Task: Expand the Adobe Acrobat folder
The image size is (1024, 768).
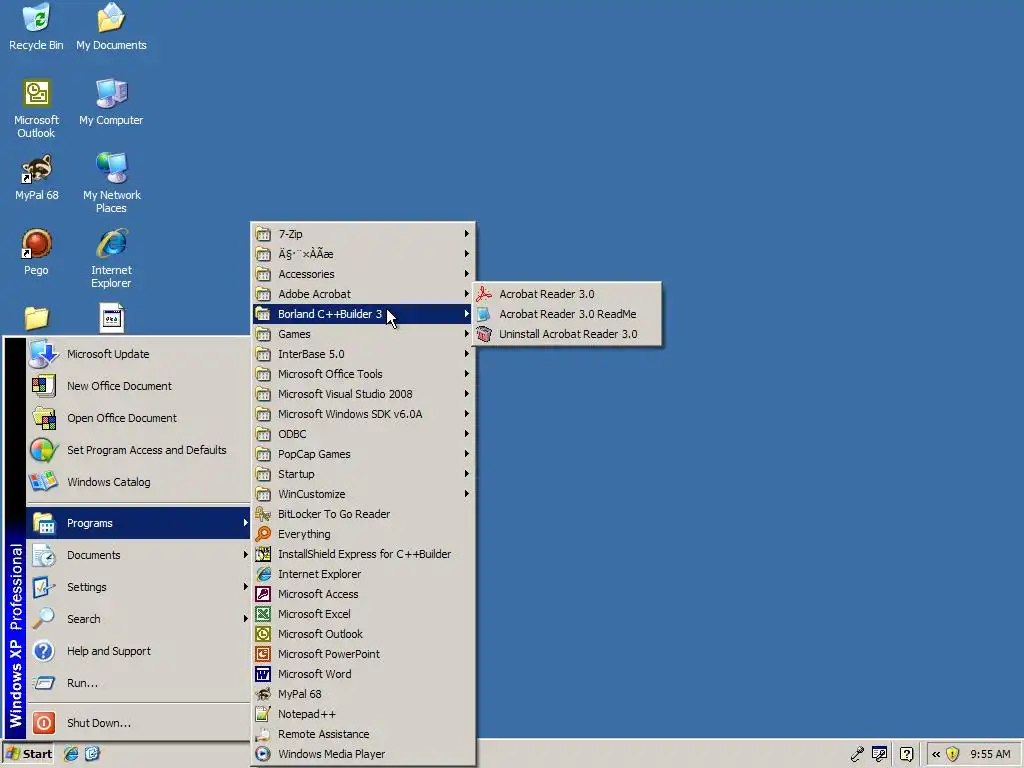Action: tap(363, 294)
